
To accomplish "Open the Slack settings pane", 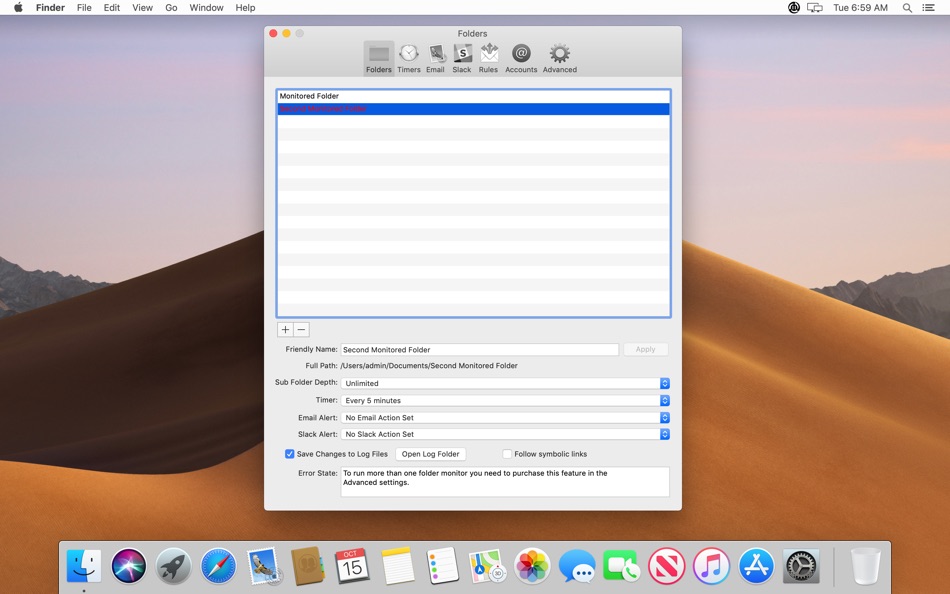I will [462, 59].
